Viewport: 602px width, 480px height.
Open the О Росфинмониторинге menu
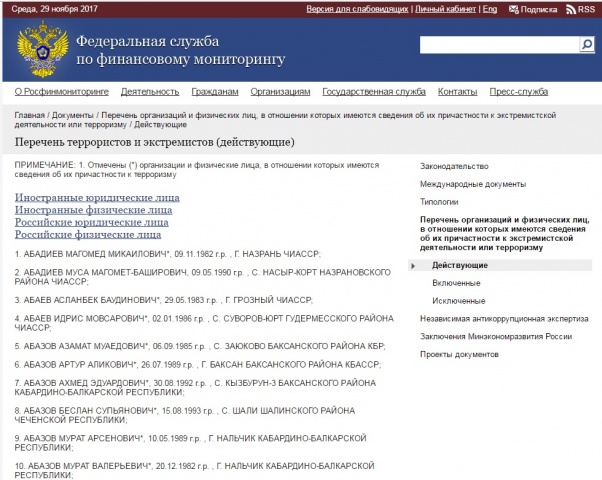(x=61, y=91)
